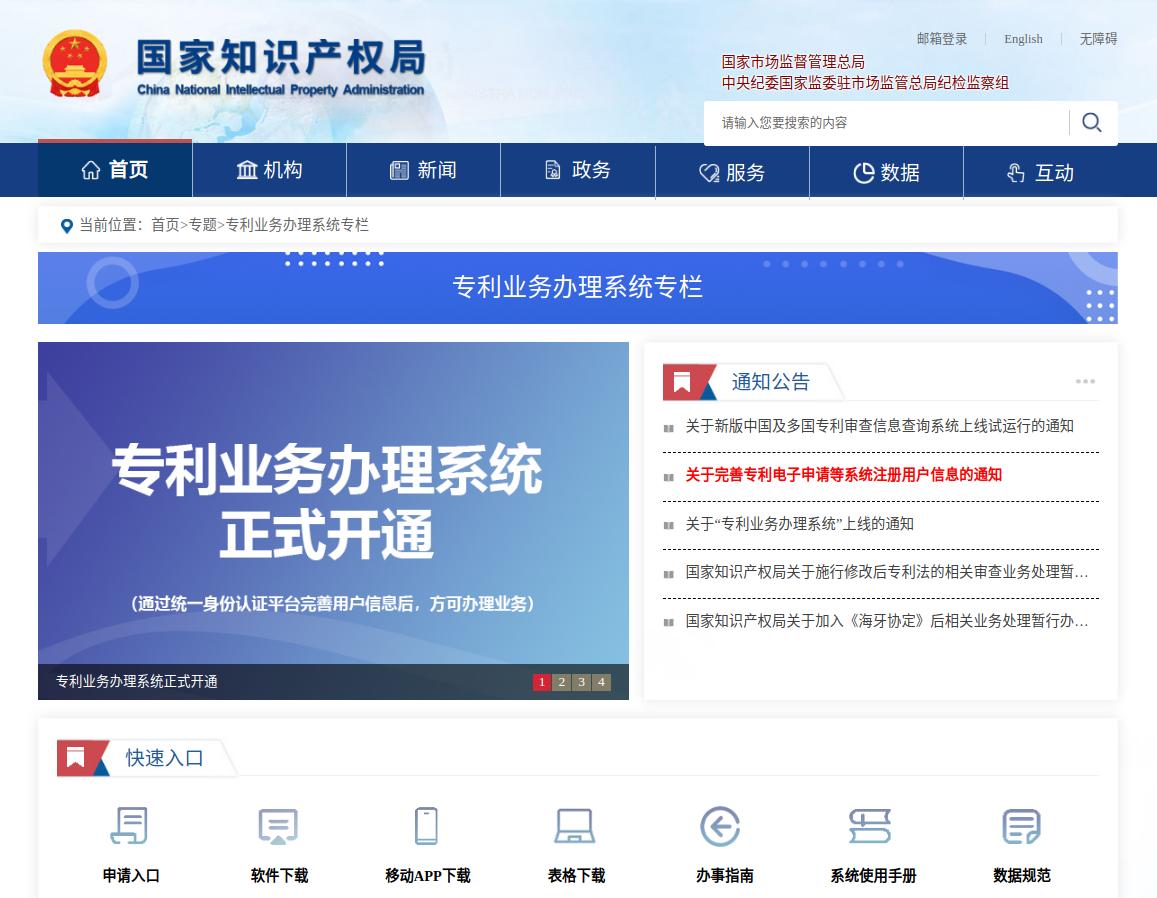Click the 邮箱登录 link

pyautogui.click(x=942, y=39)
